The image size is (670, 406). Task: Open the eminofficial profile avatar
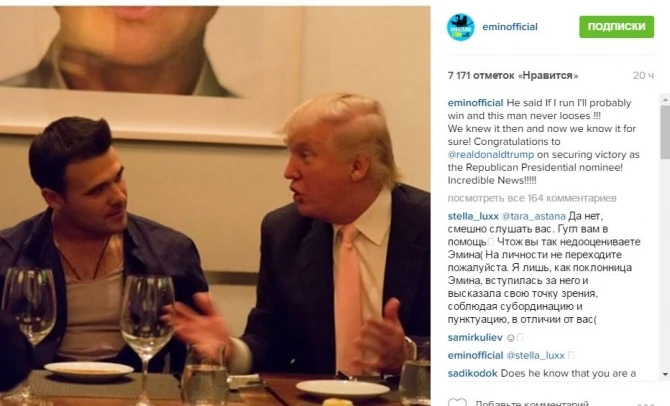click(461, 27)
